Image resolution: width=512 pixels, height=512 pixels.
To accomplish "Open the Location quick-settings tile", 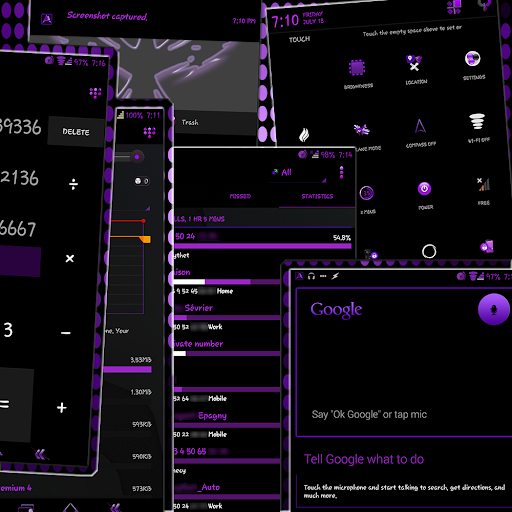I will coord(414,63).
